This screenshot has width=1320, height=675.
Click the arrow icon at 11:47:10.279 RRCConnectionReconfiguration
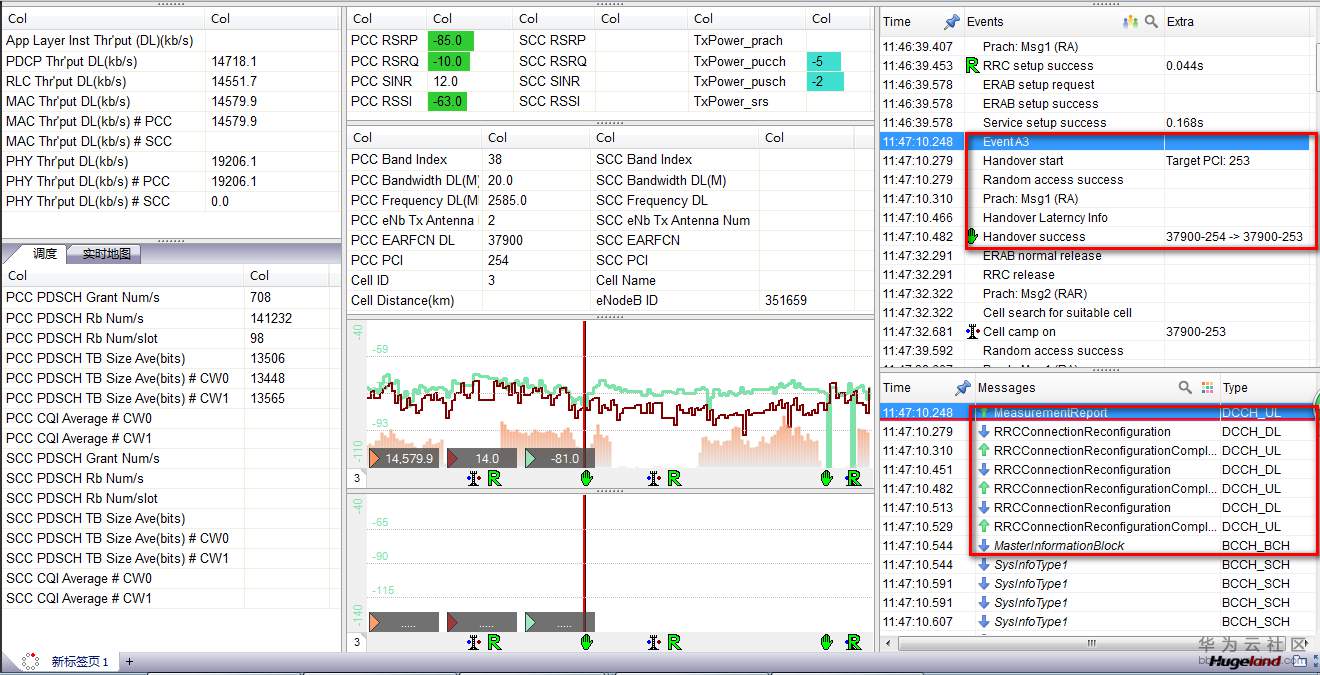984,431
